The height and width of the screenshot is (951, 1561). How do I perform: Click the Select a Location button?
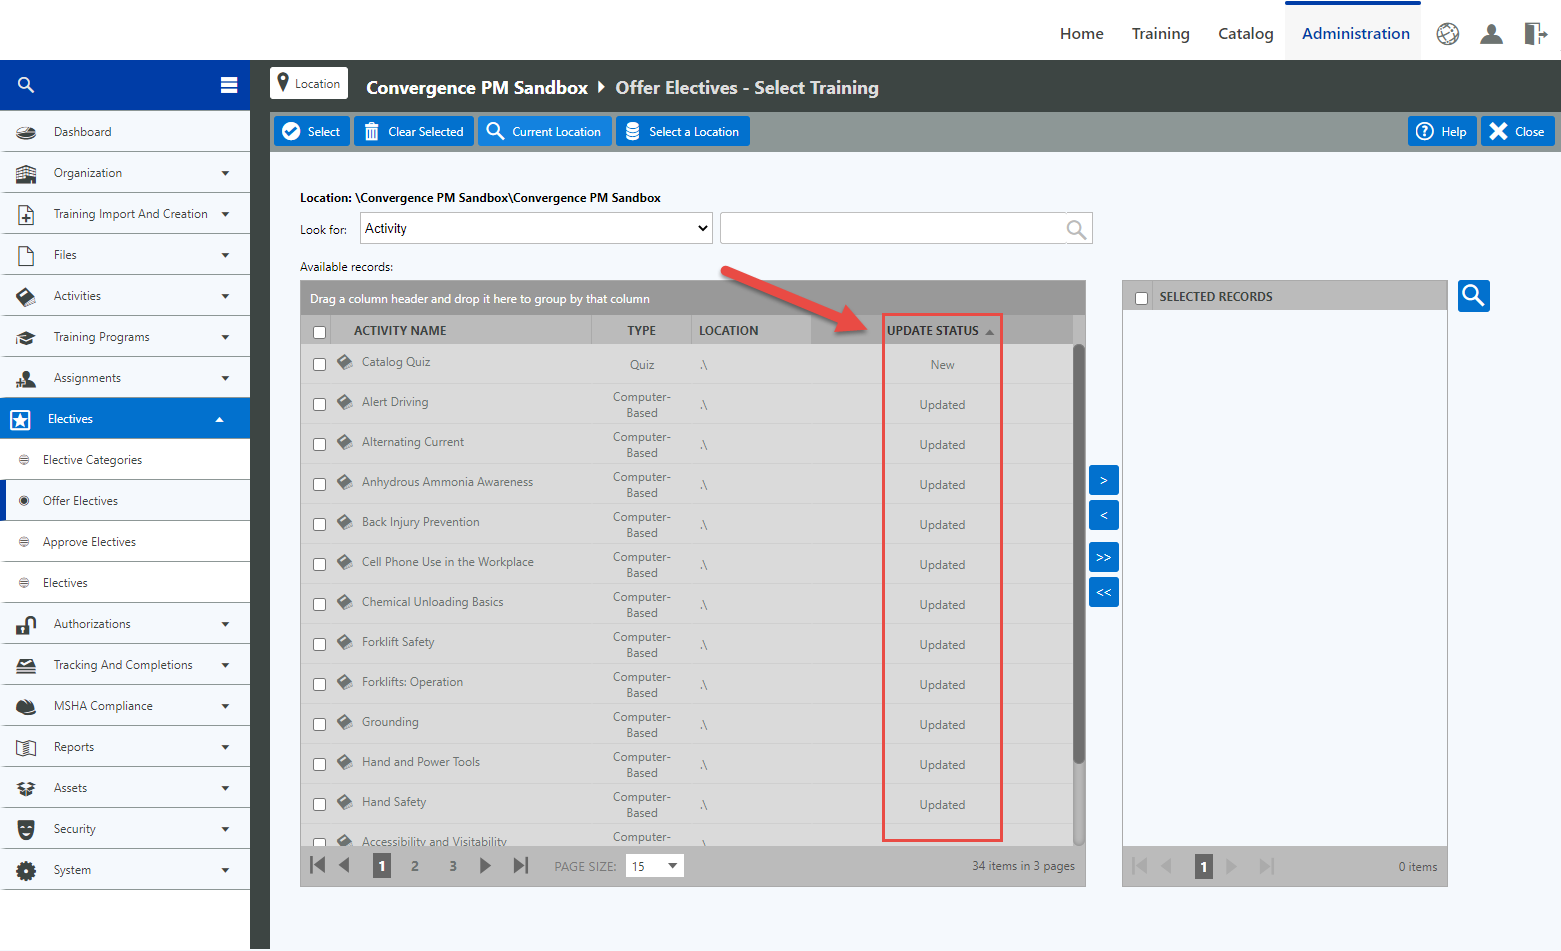click(683, 131)
